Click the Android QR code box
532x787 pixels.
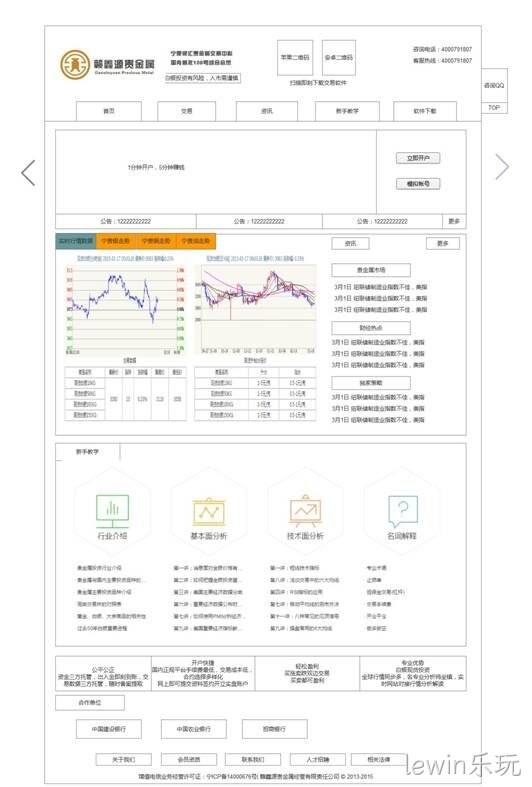(x=339, y=58)
